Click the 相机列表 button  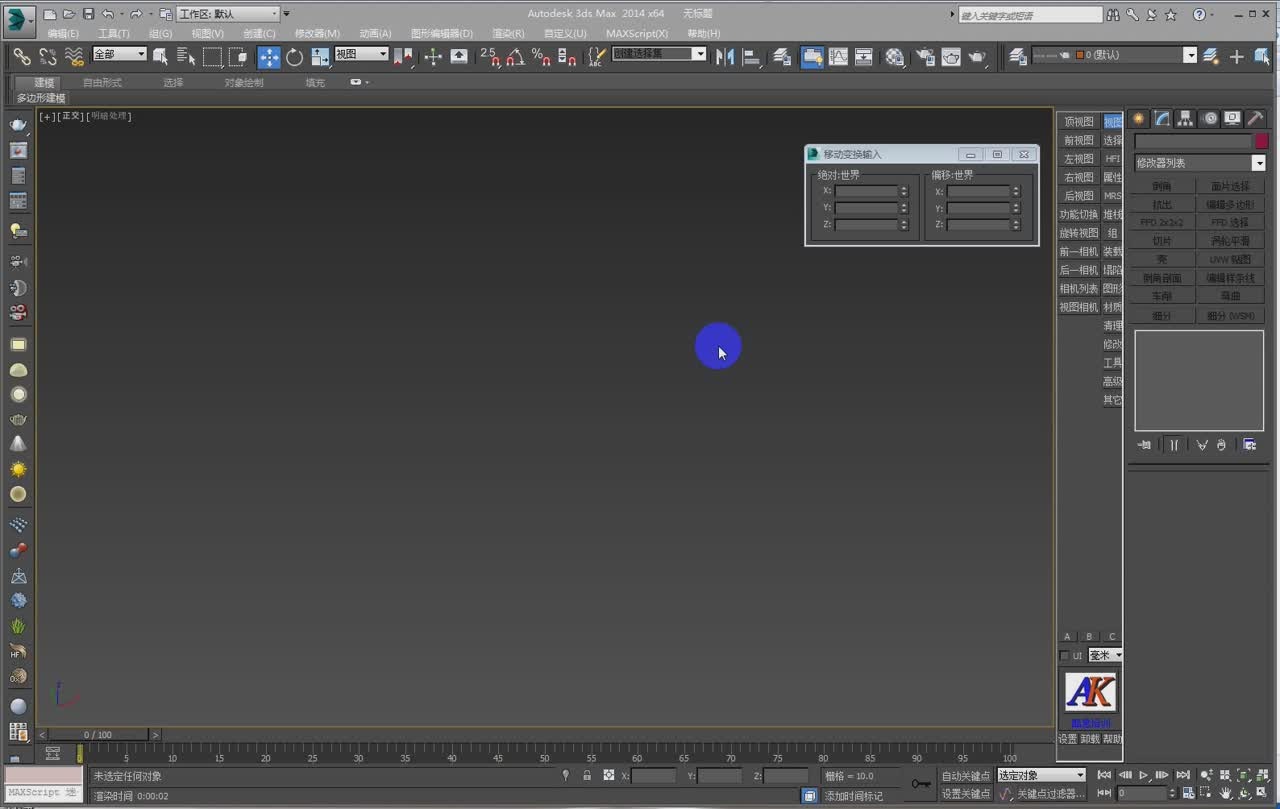pos(1079,289)
